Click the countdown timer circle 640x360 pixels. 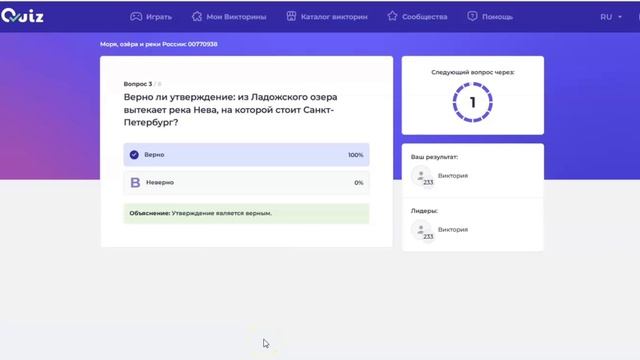[x=473, y=102]
